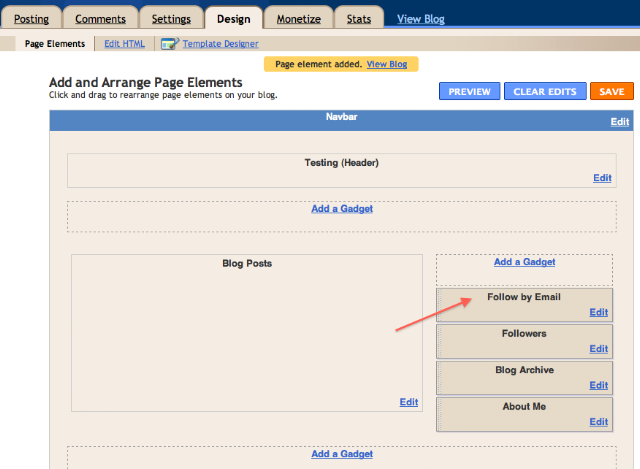Edit the Navbar element

click(620, 122)
